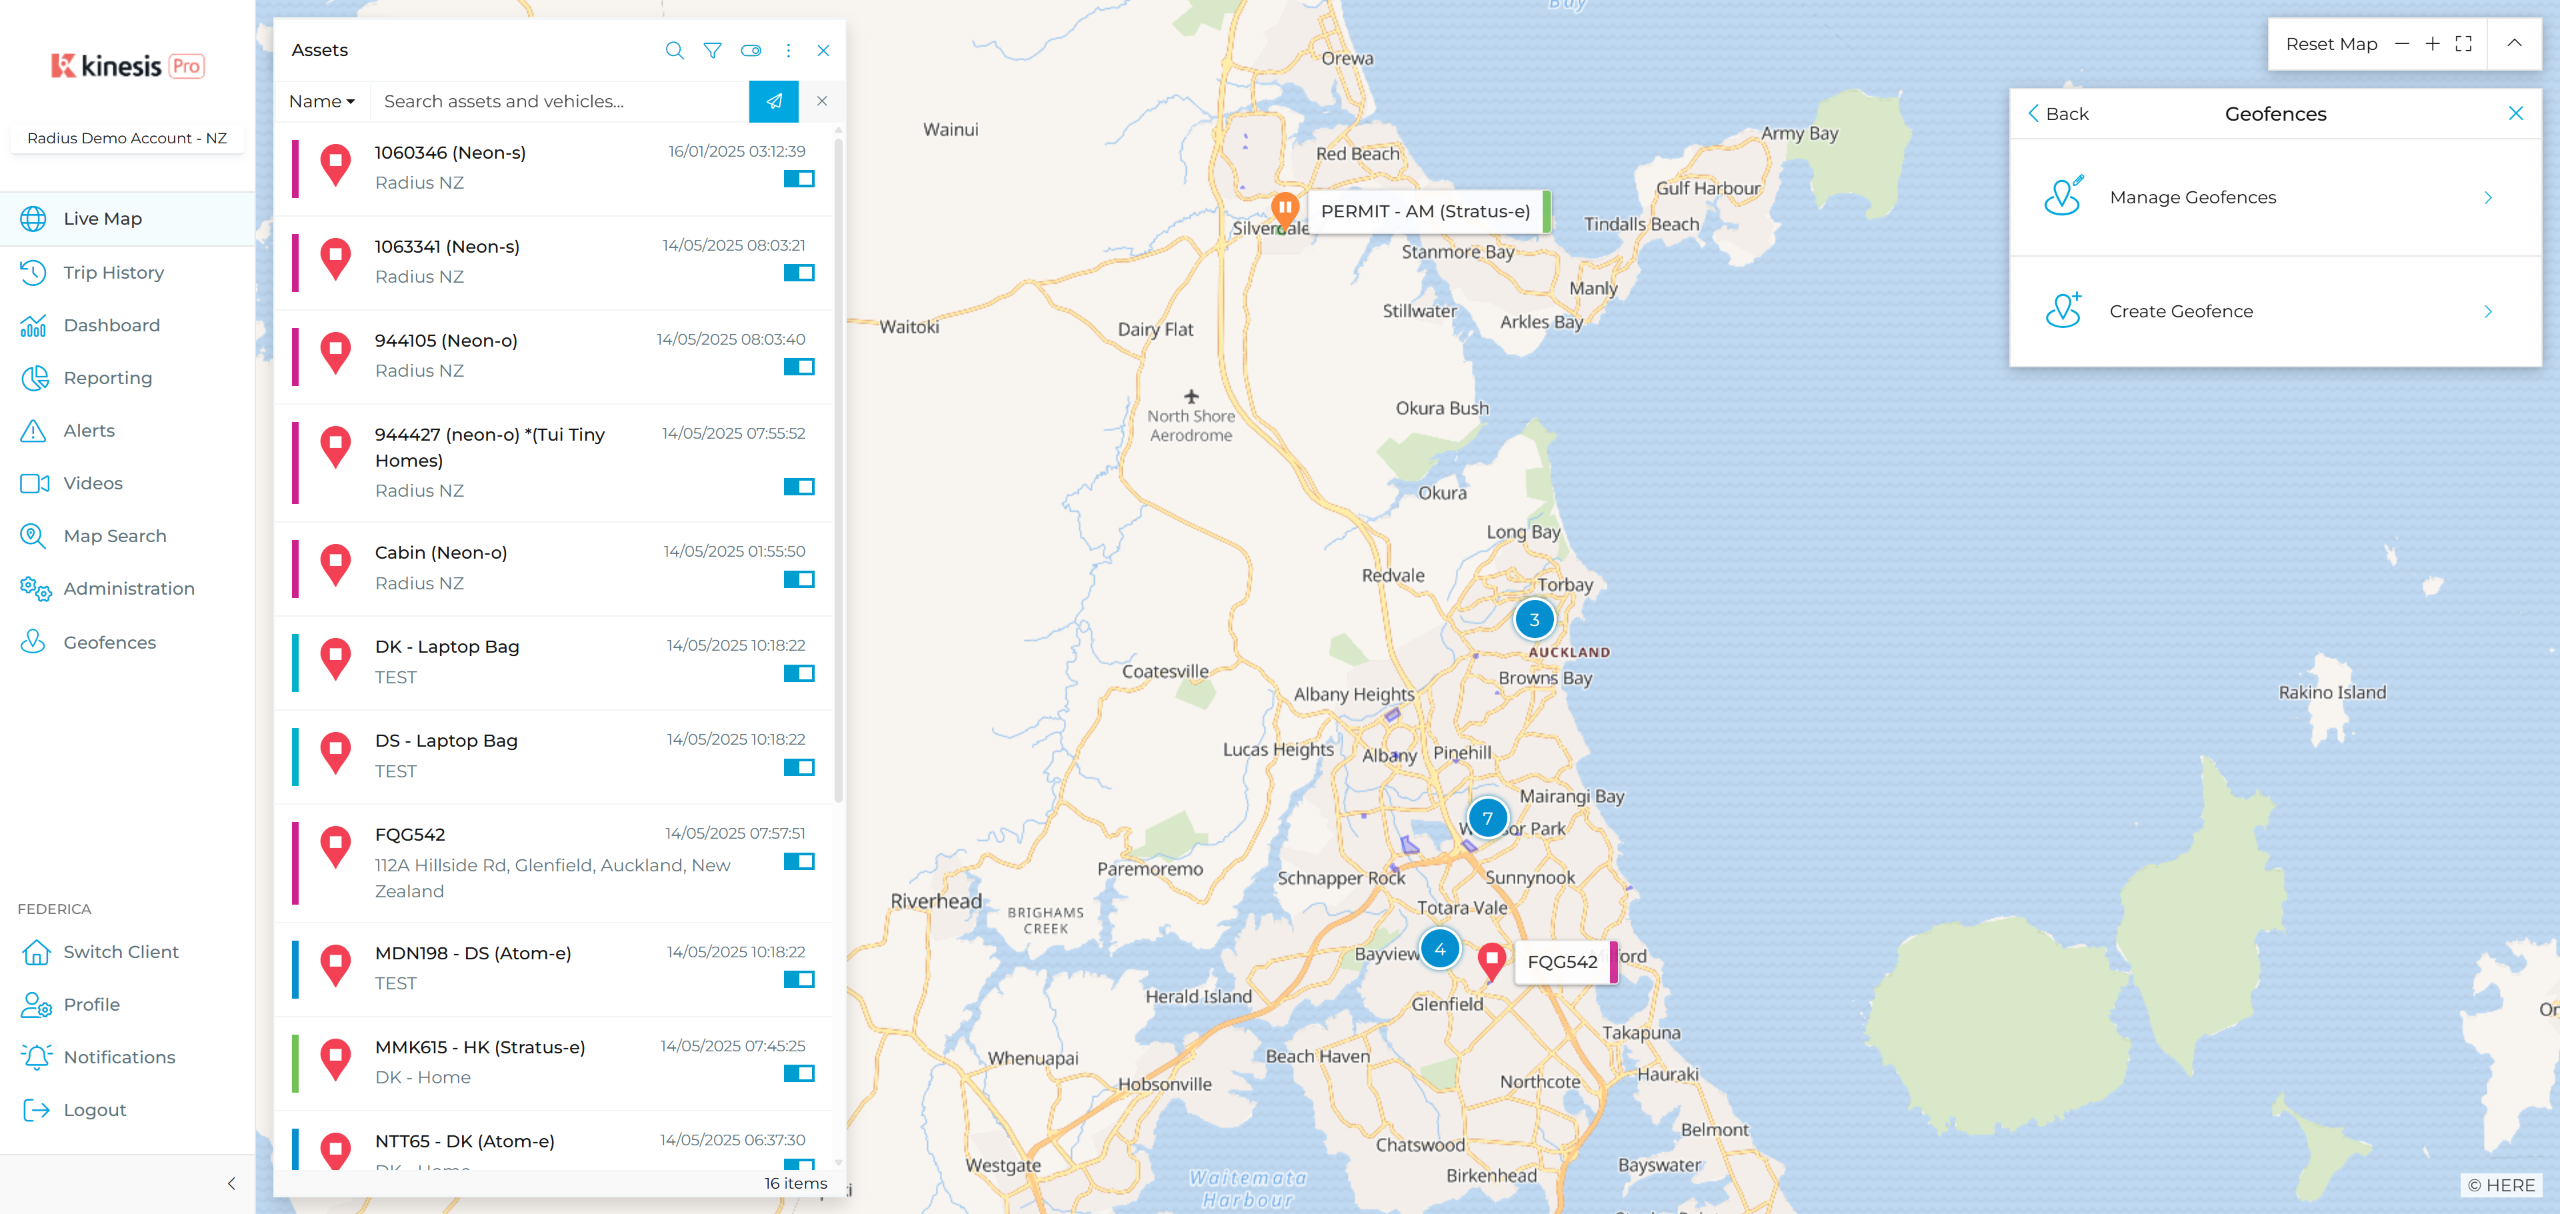This screenshot has height=1214, width=2560.
Task: Click the Reset Map button
Action: [x=2330, y=44]
